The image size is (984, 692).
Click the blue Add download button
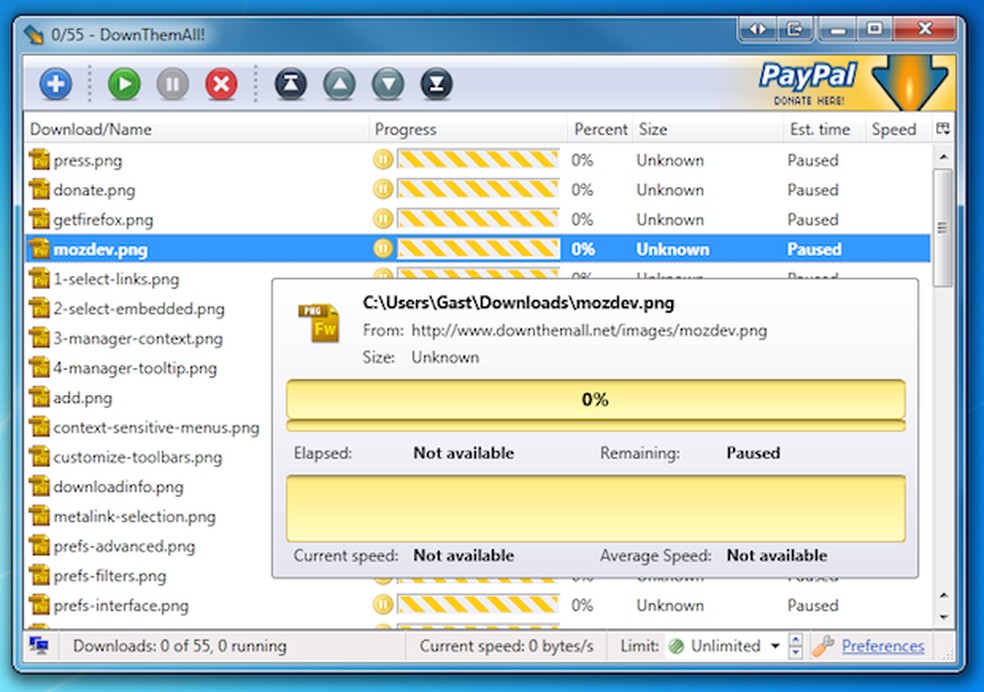[56, 84]
